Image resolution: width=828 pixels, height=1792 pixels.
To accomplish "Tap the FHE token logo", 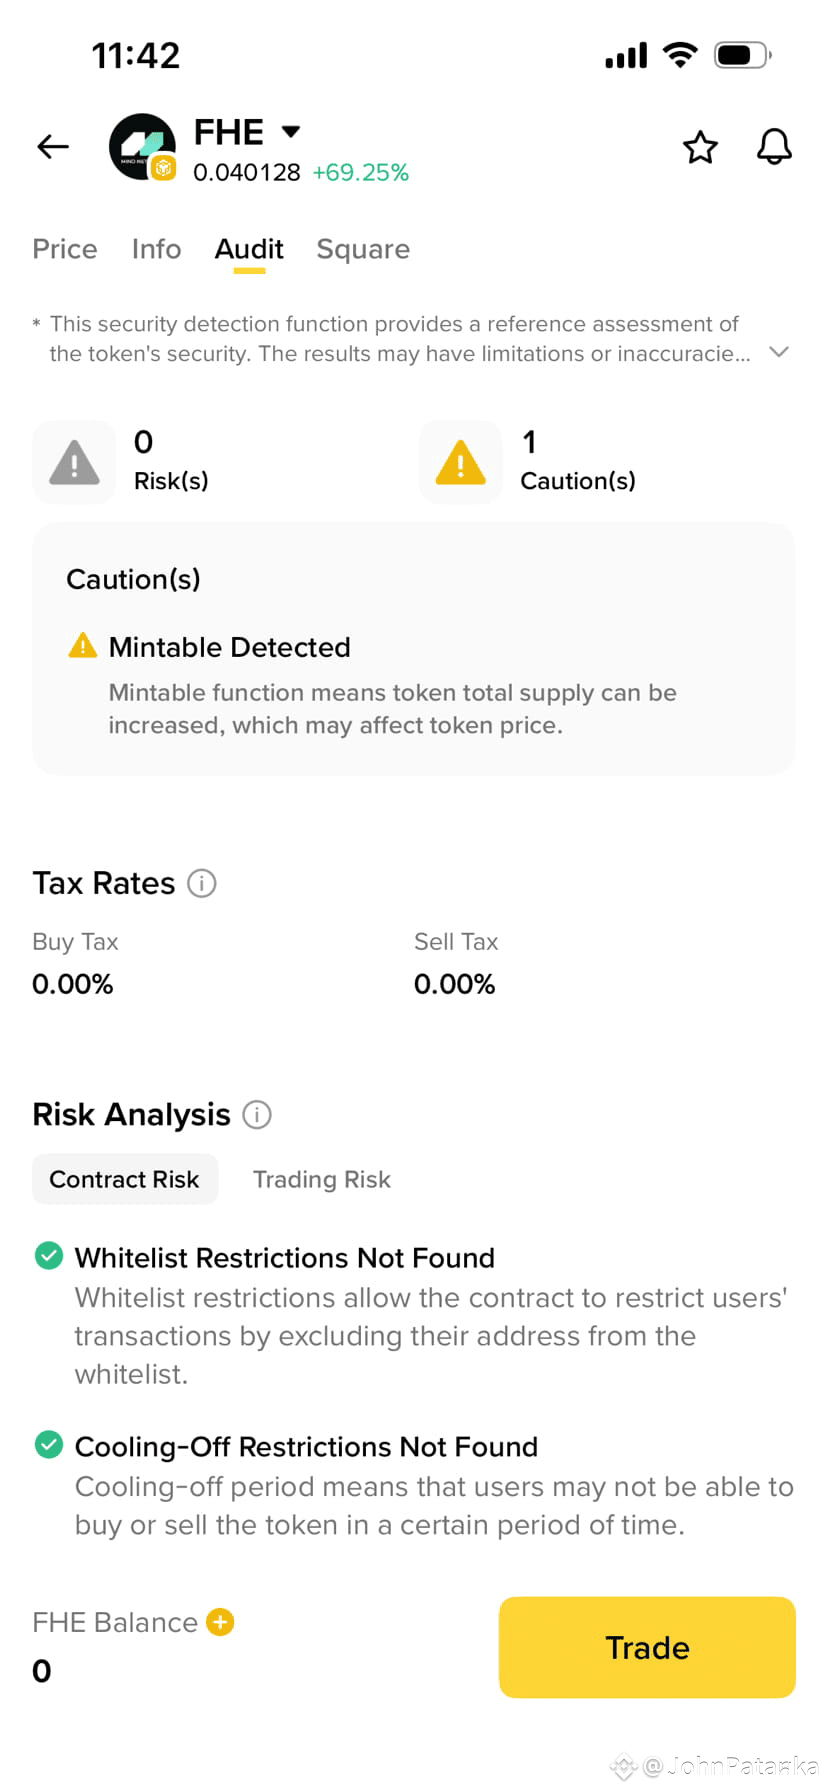I will tap(142, 147).
